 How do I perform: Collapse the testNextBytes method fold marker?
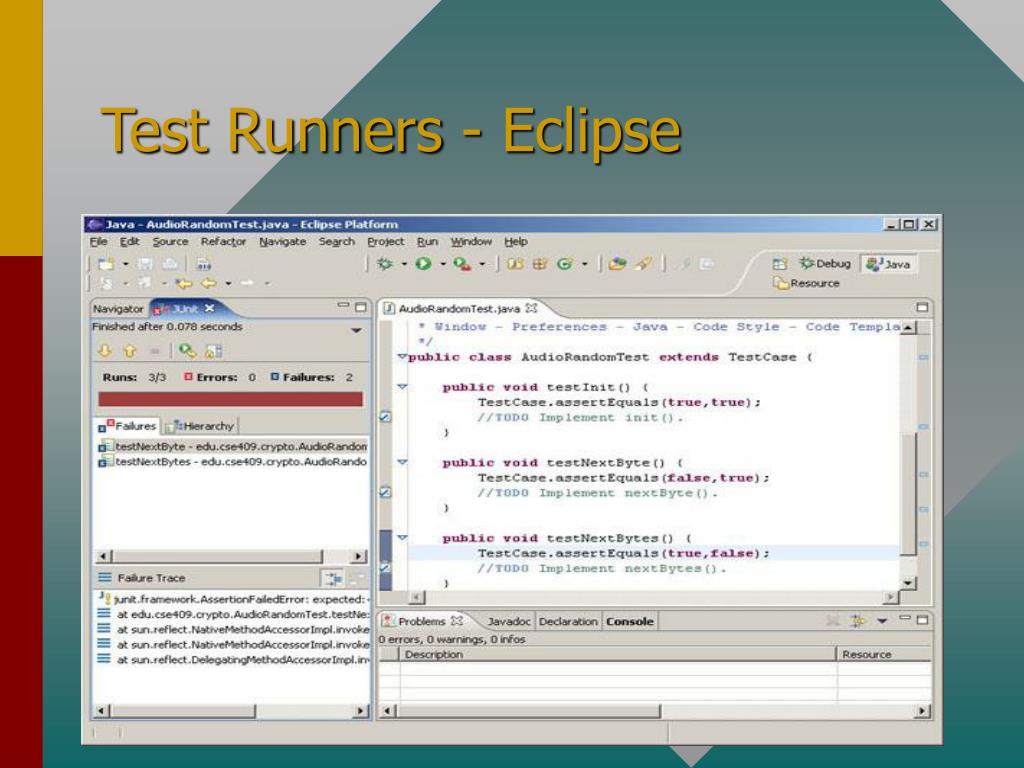pyautogui.click(x=402, y=538)
